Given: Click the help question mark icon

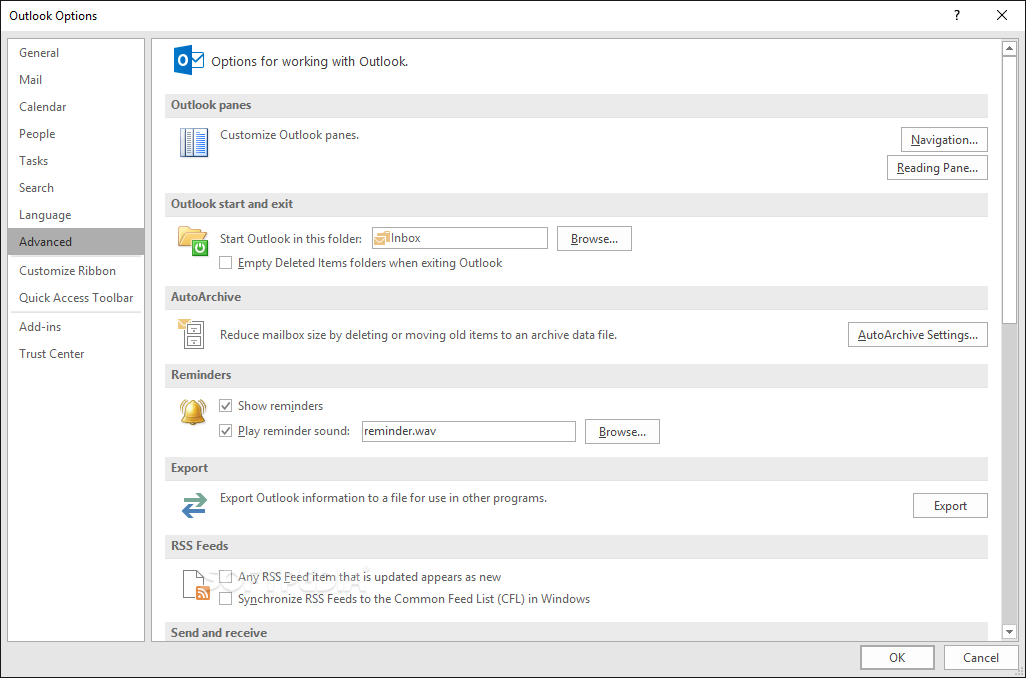Looking at the screenshot, I should click(957, 16).
